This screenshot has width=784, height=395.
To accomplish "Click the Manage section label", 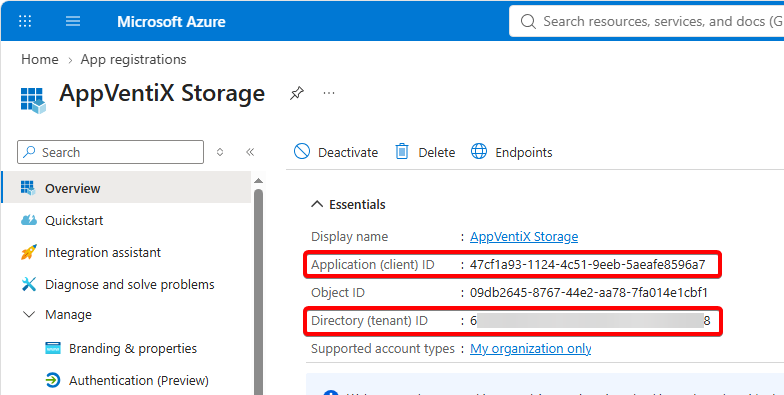I will (x=68, y=314).
